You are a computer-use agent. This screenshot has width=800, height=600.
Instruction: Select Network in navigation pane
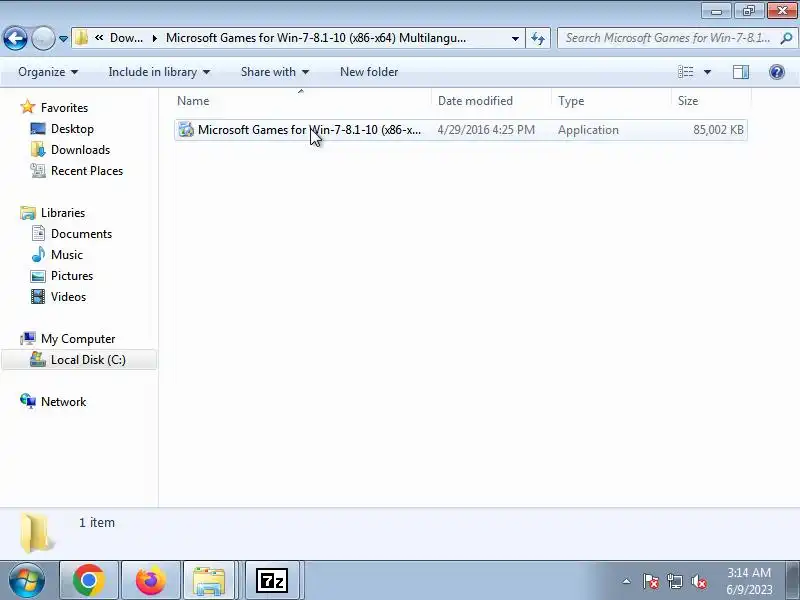63,402
